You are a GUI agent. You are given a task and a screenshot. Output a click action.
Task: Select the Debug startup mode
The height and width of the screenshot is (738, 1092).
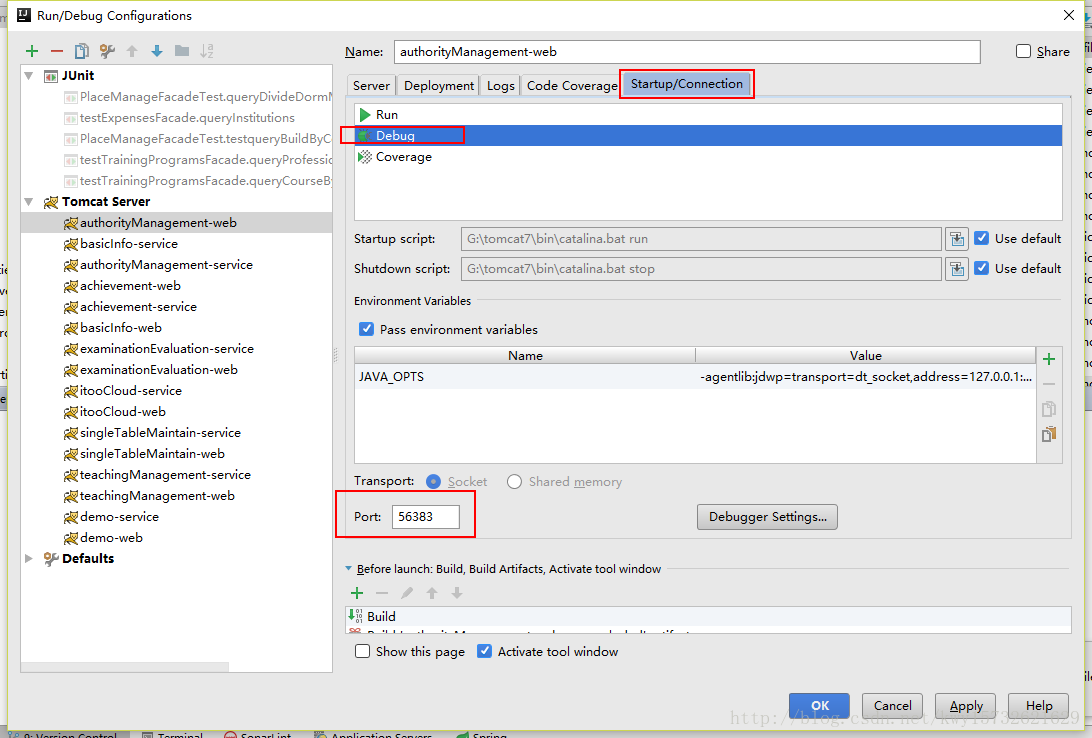click(x=708, y=136)
